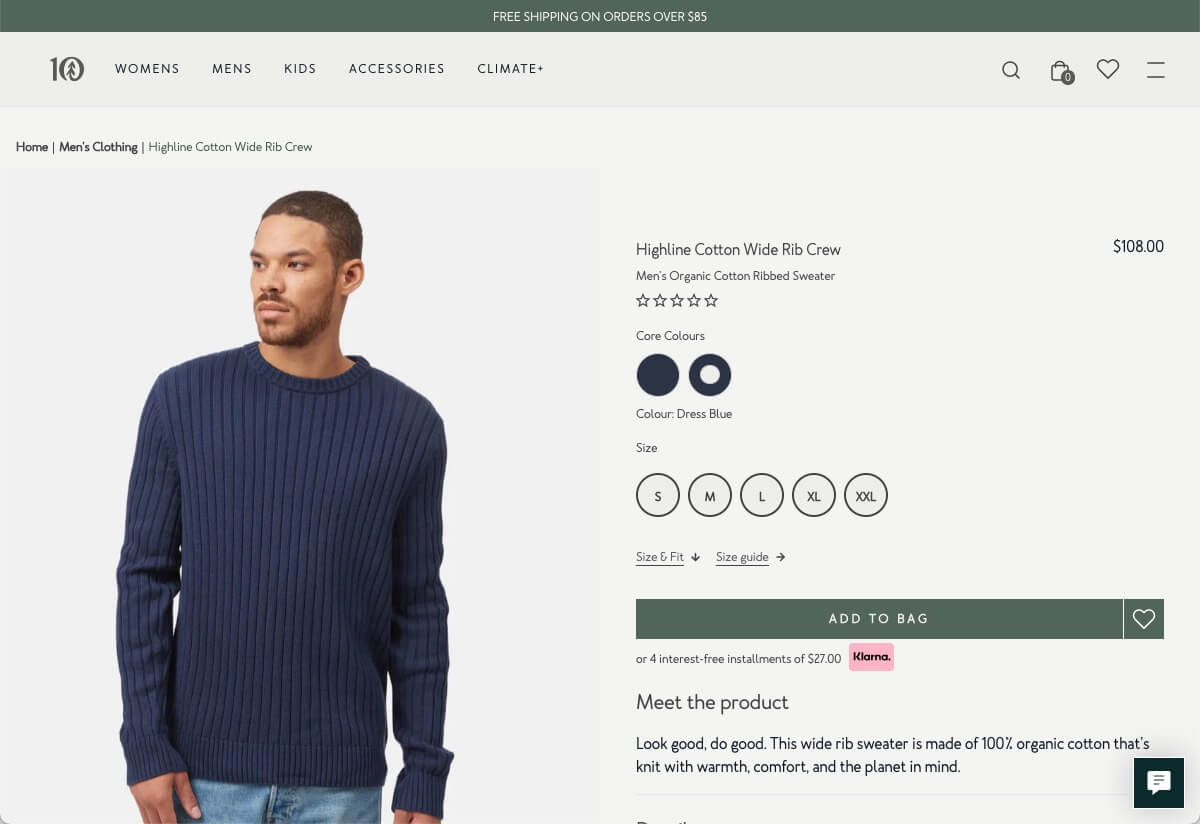
Task: Open the live chat icon
Action: pos(1159,782)
